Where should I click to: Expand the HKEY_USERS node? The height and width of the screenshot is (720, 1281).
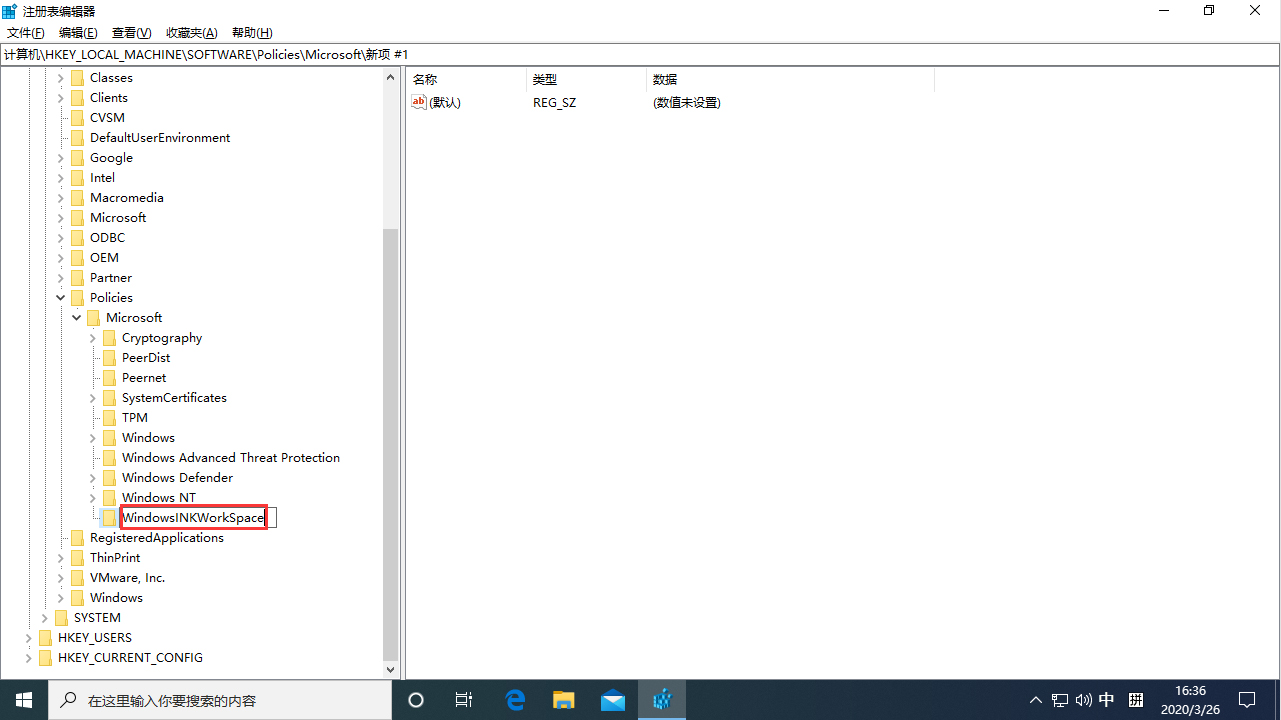point(28,637)
